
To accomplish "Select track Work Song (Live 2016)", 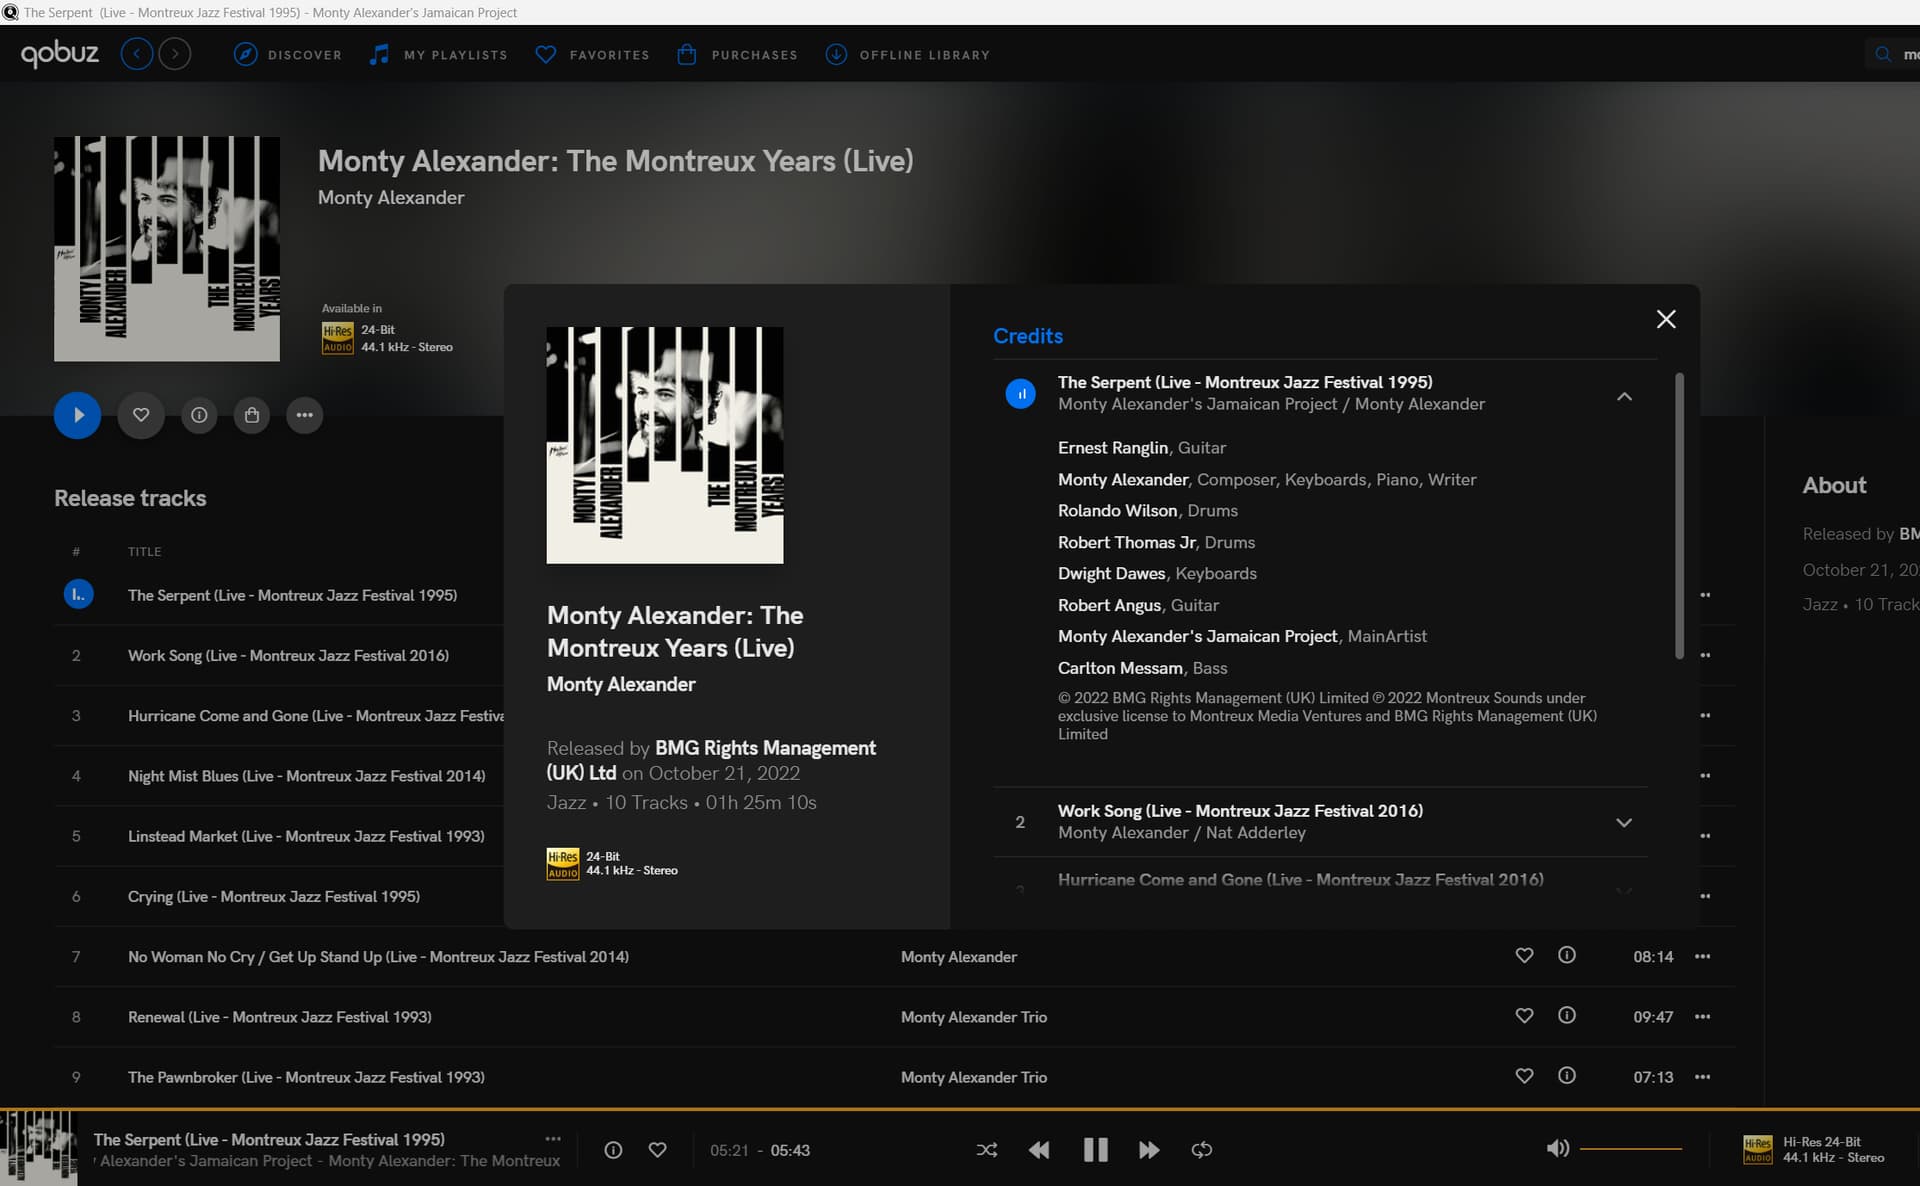I will 288,655.
